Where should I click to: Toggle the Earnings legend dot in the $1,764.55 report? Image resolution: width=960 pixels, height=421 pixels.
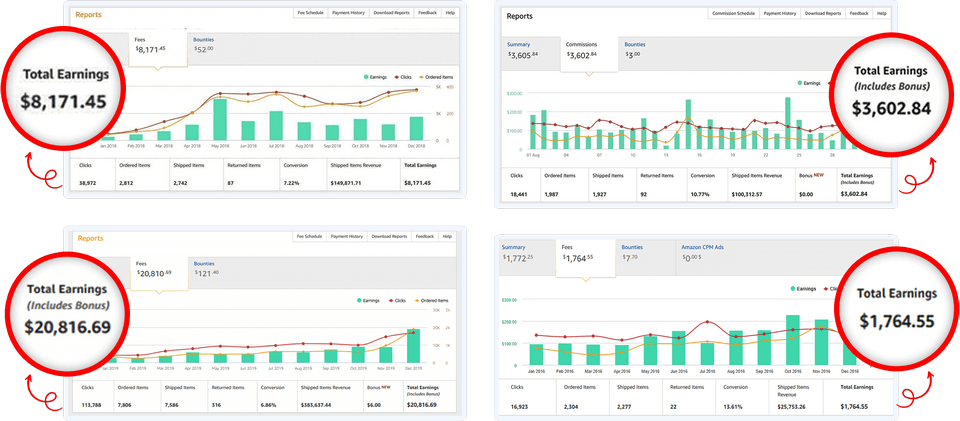pos(792,288)
